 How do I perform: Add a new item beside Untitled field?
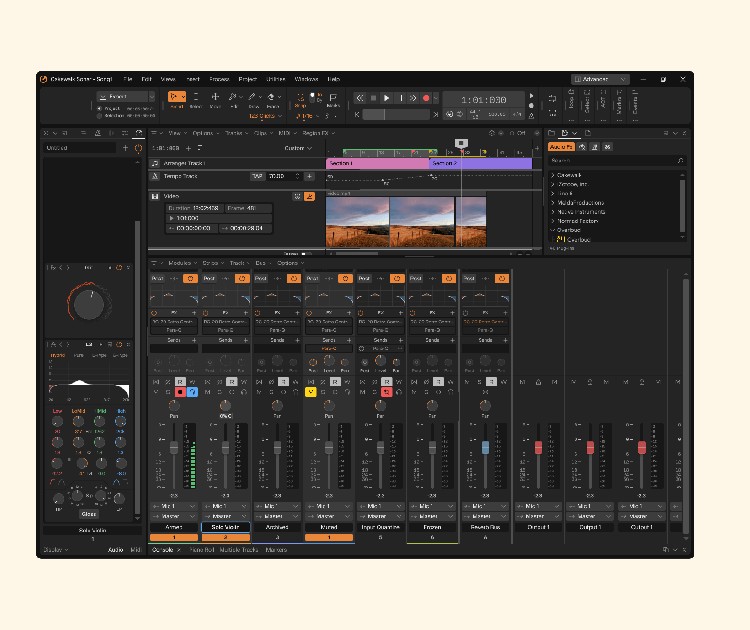[125, 148]
